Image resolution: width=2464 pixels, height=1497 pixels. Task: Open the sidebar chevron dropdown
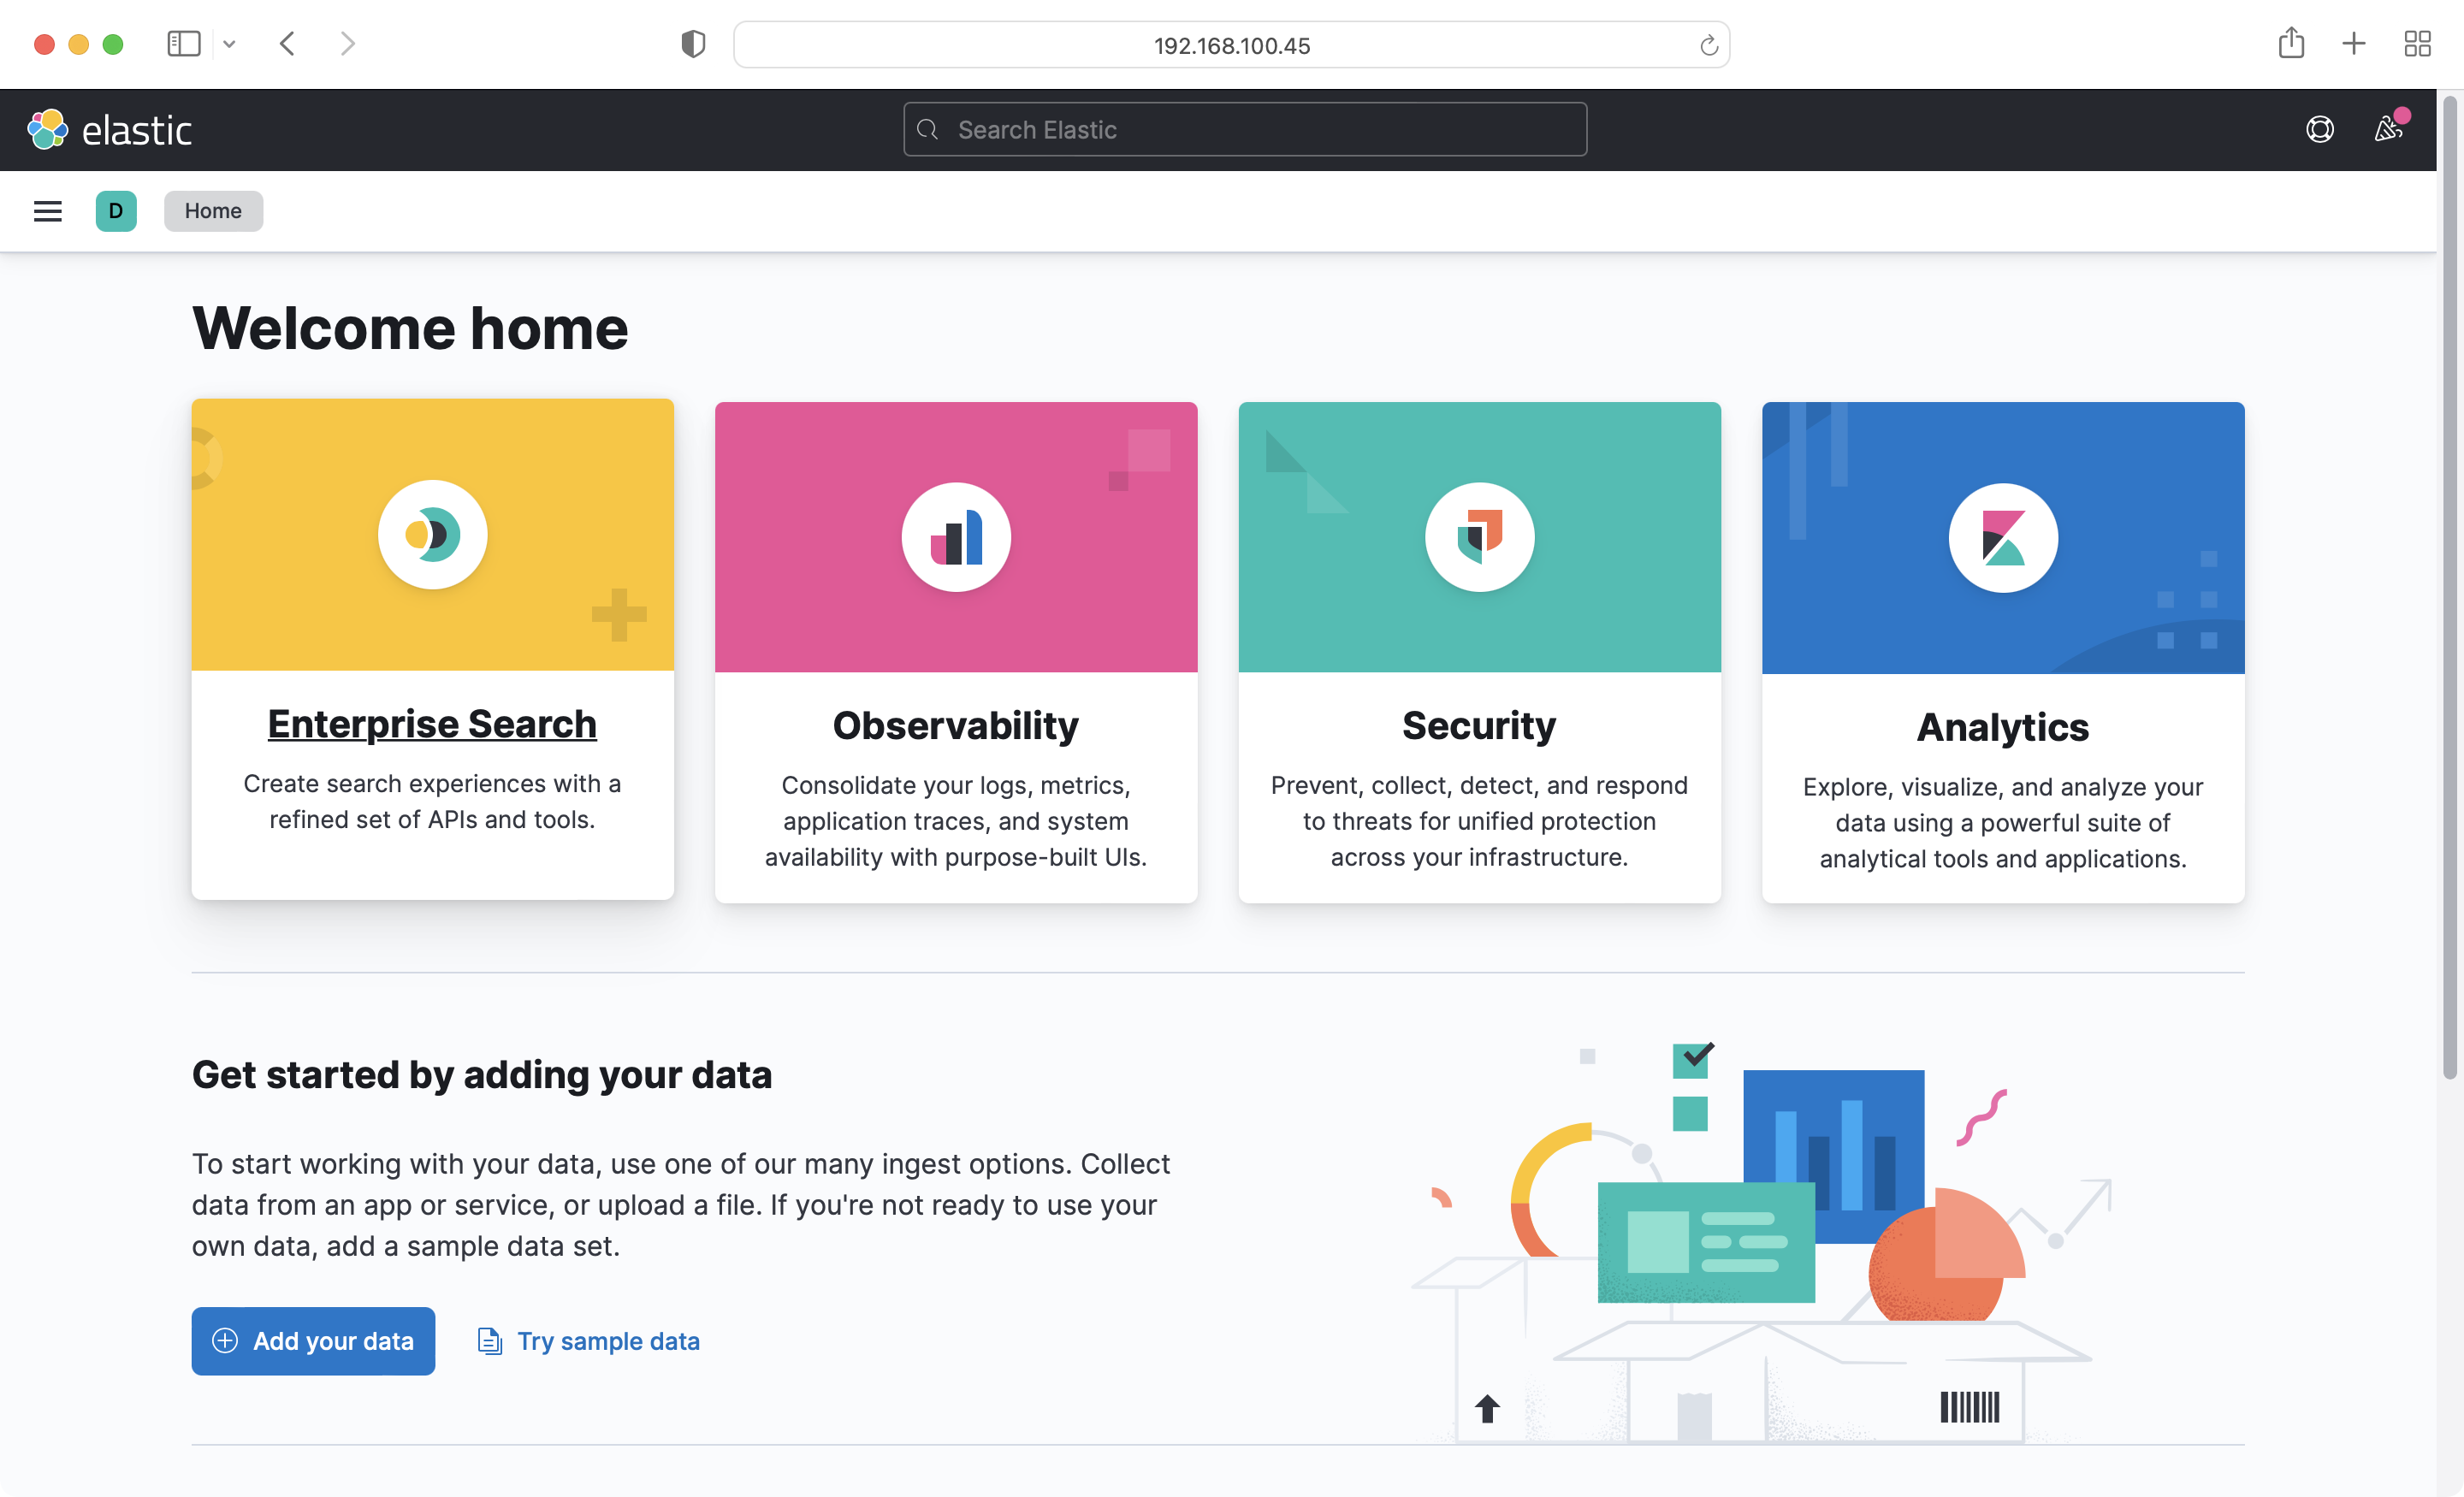coord(230,44)
